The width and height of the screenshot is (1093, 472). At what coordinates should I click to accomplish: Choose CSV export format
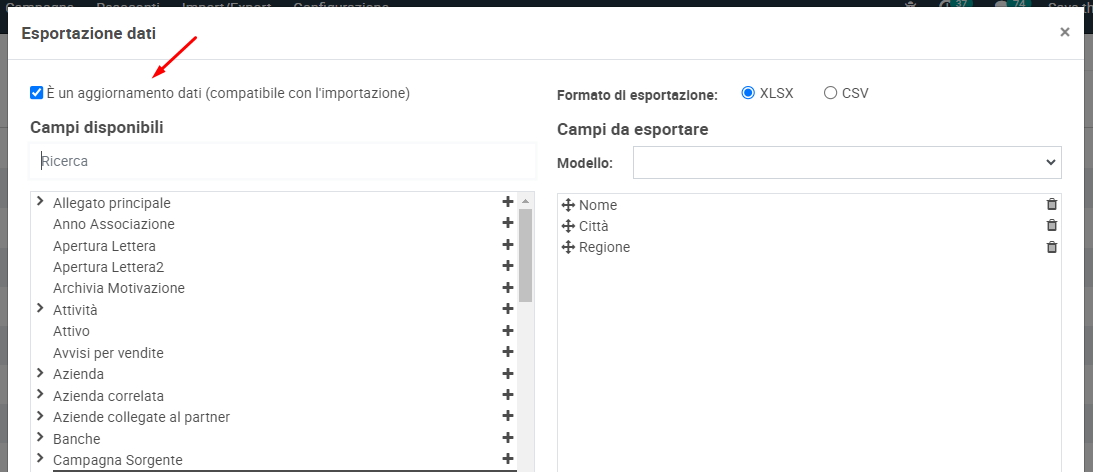[830, 93]
